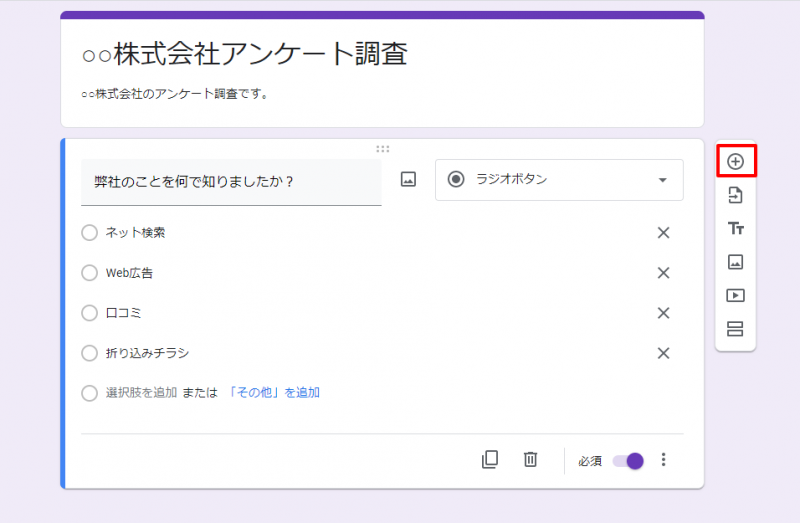Add an image from the sidebar
The height and width of the screenshot is (523, 800).
click(735, 262)
